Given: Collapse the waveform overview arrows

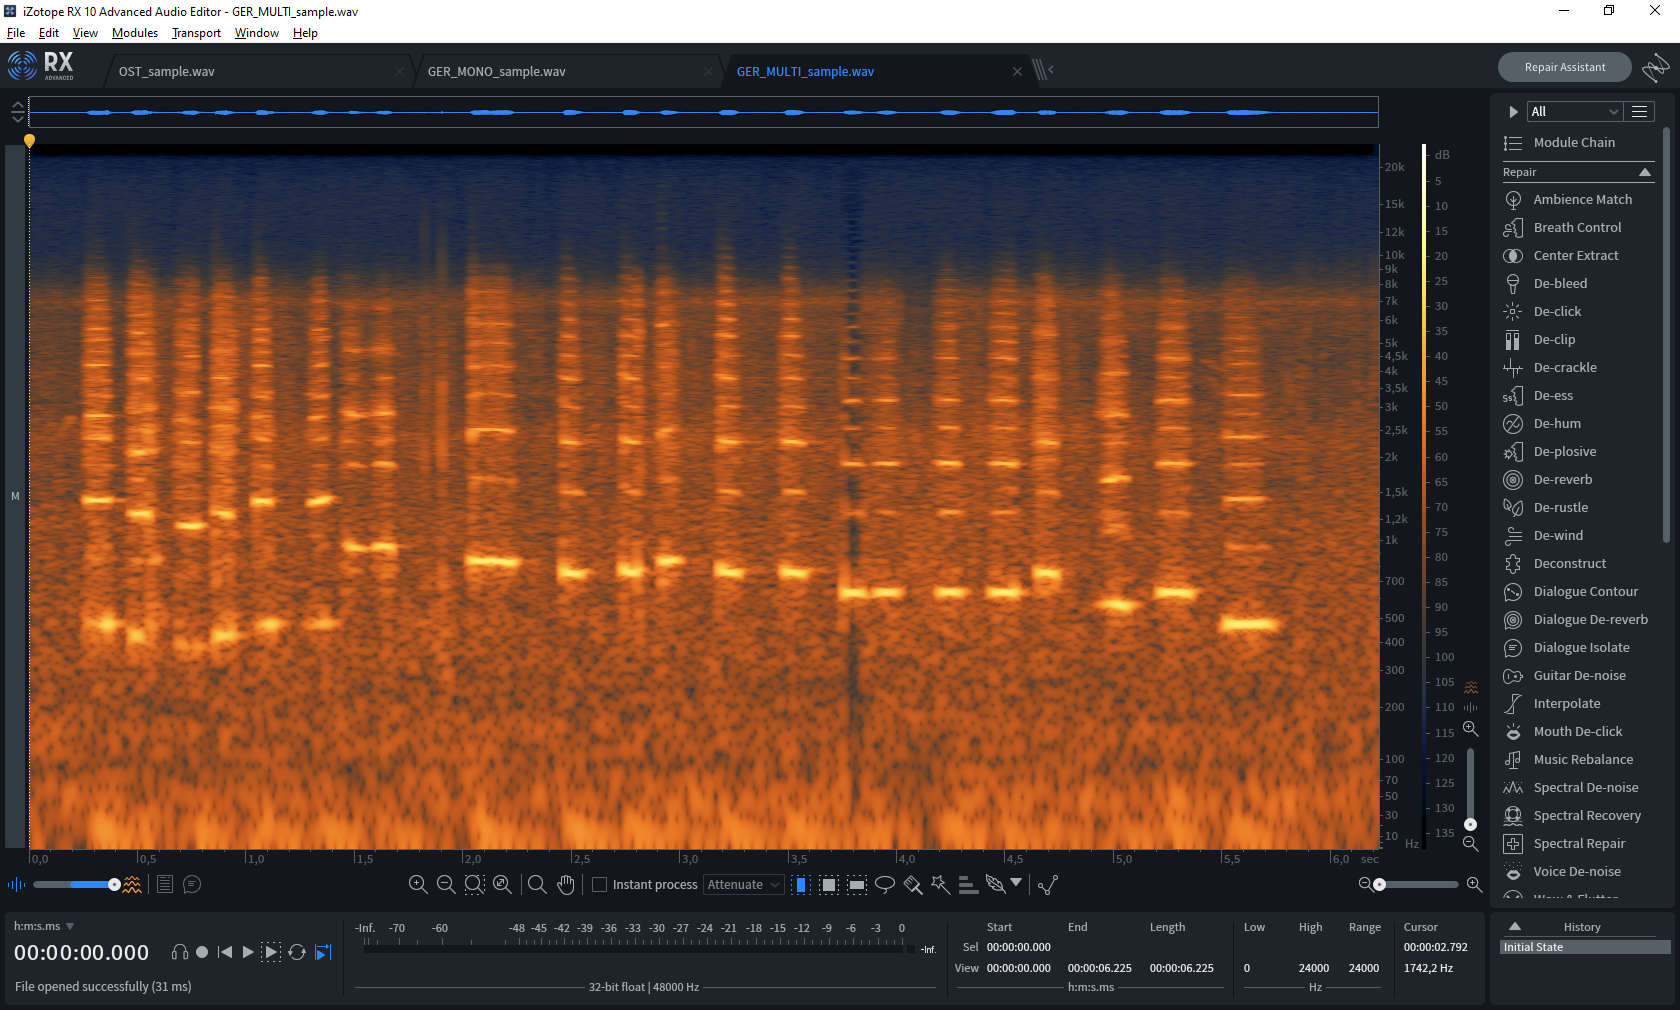Looking at the screenshot, I should (x=17, y=112).
